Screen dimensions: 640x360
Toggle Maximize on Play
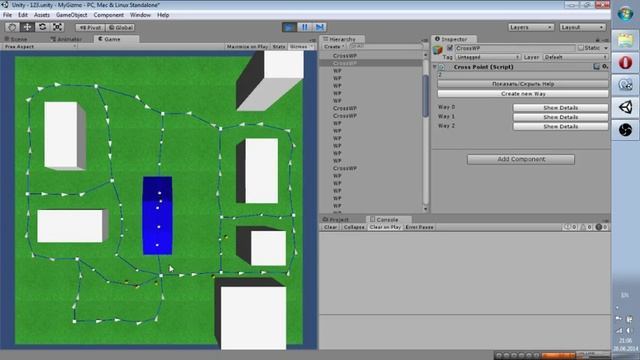tap(247, 47)
